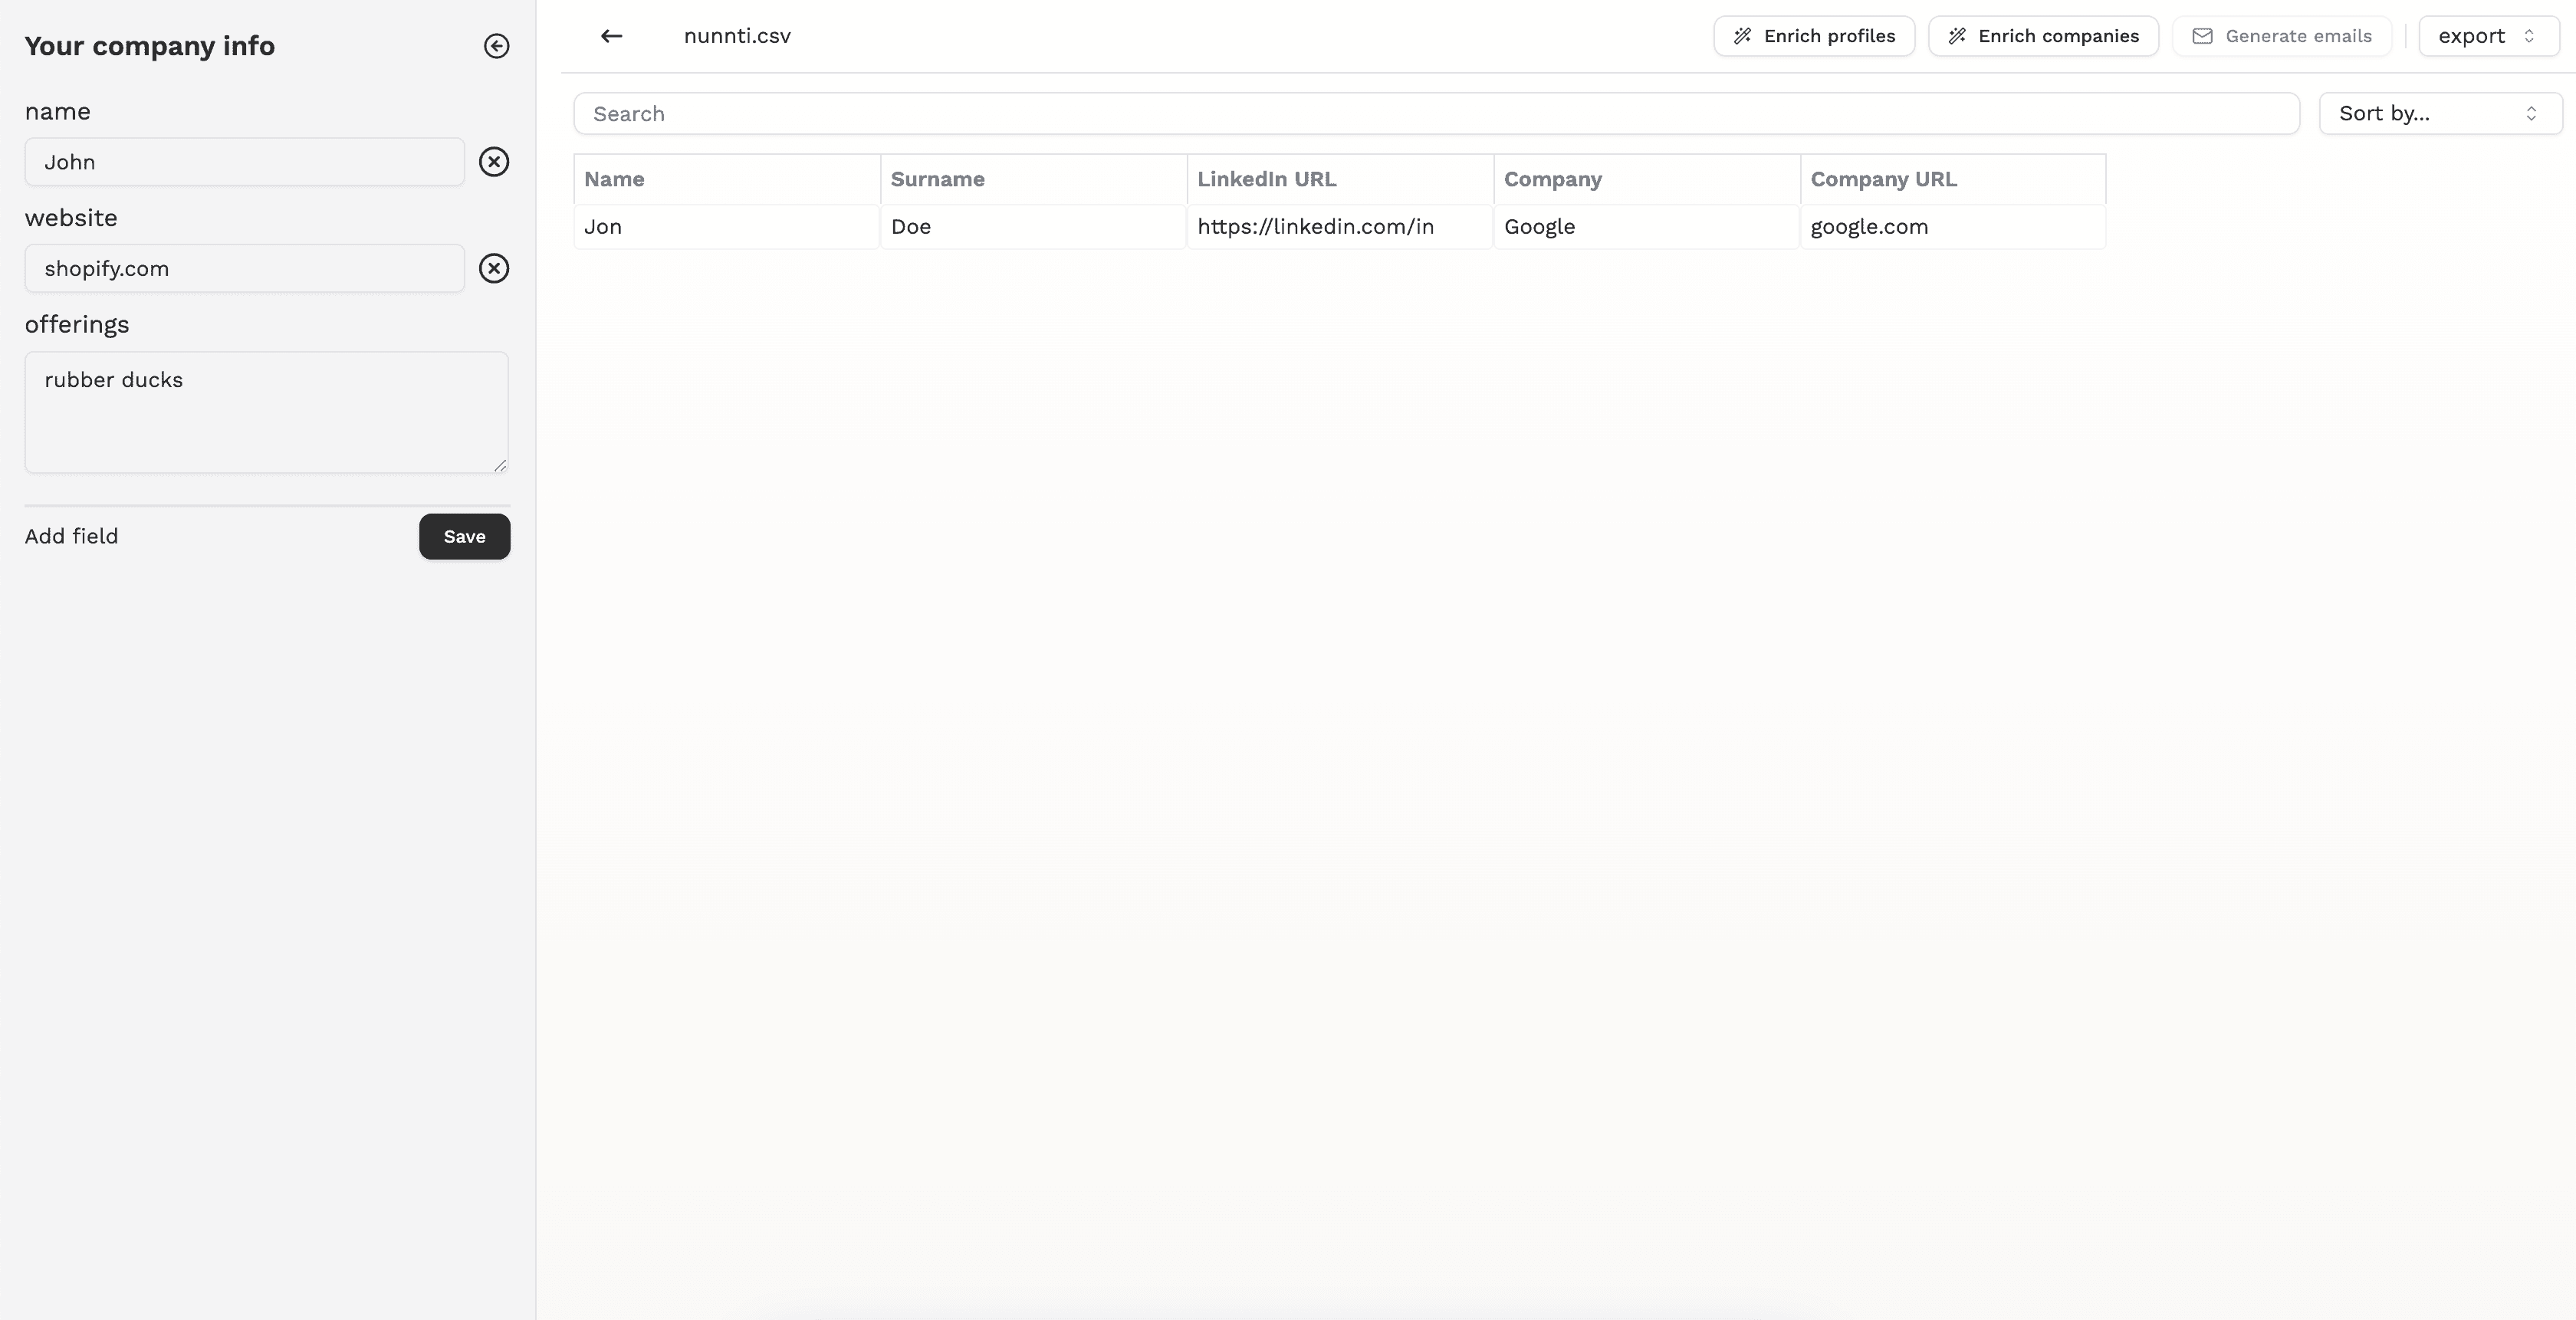Viewport: 2576px width, 1320px height.
Task: Click the Company URL column header
Action: tap(1953, 179)
